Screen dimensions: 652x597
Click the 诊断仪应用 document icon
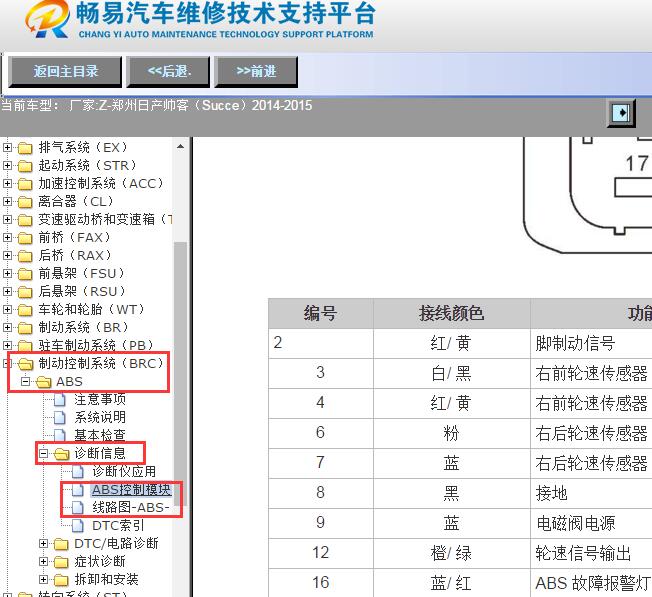click(78, 471)
